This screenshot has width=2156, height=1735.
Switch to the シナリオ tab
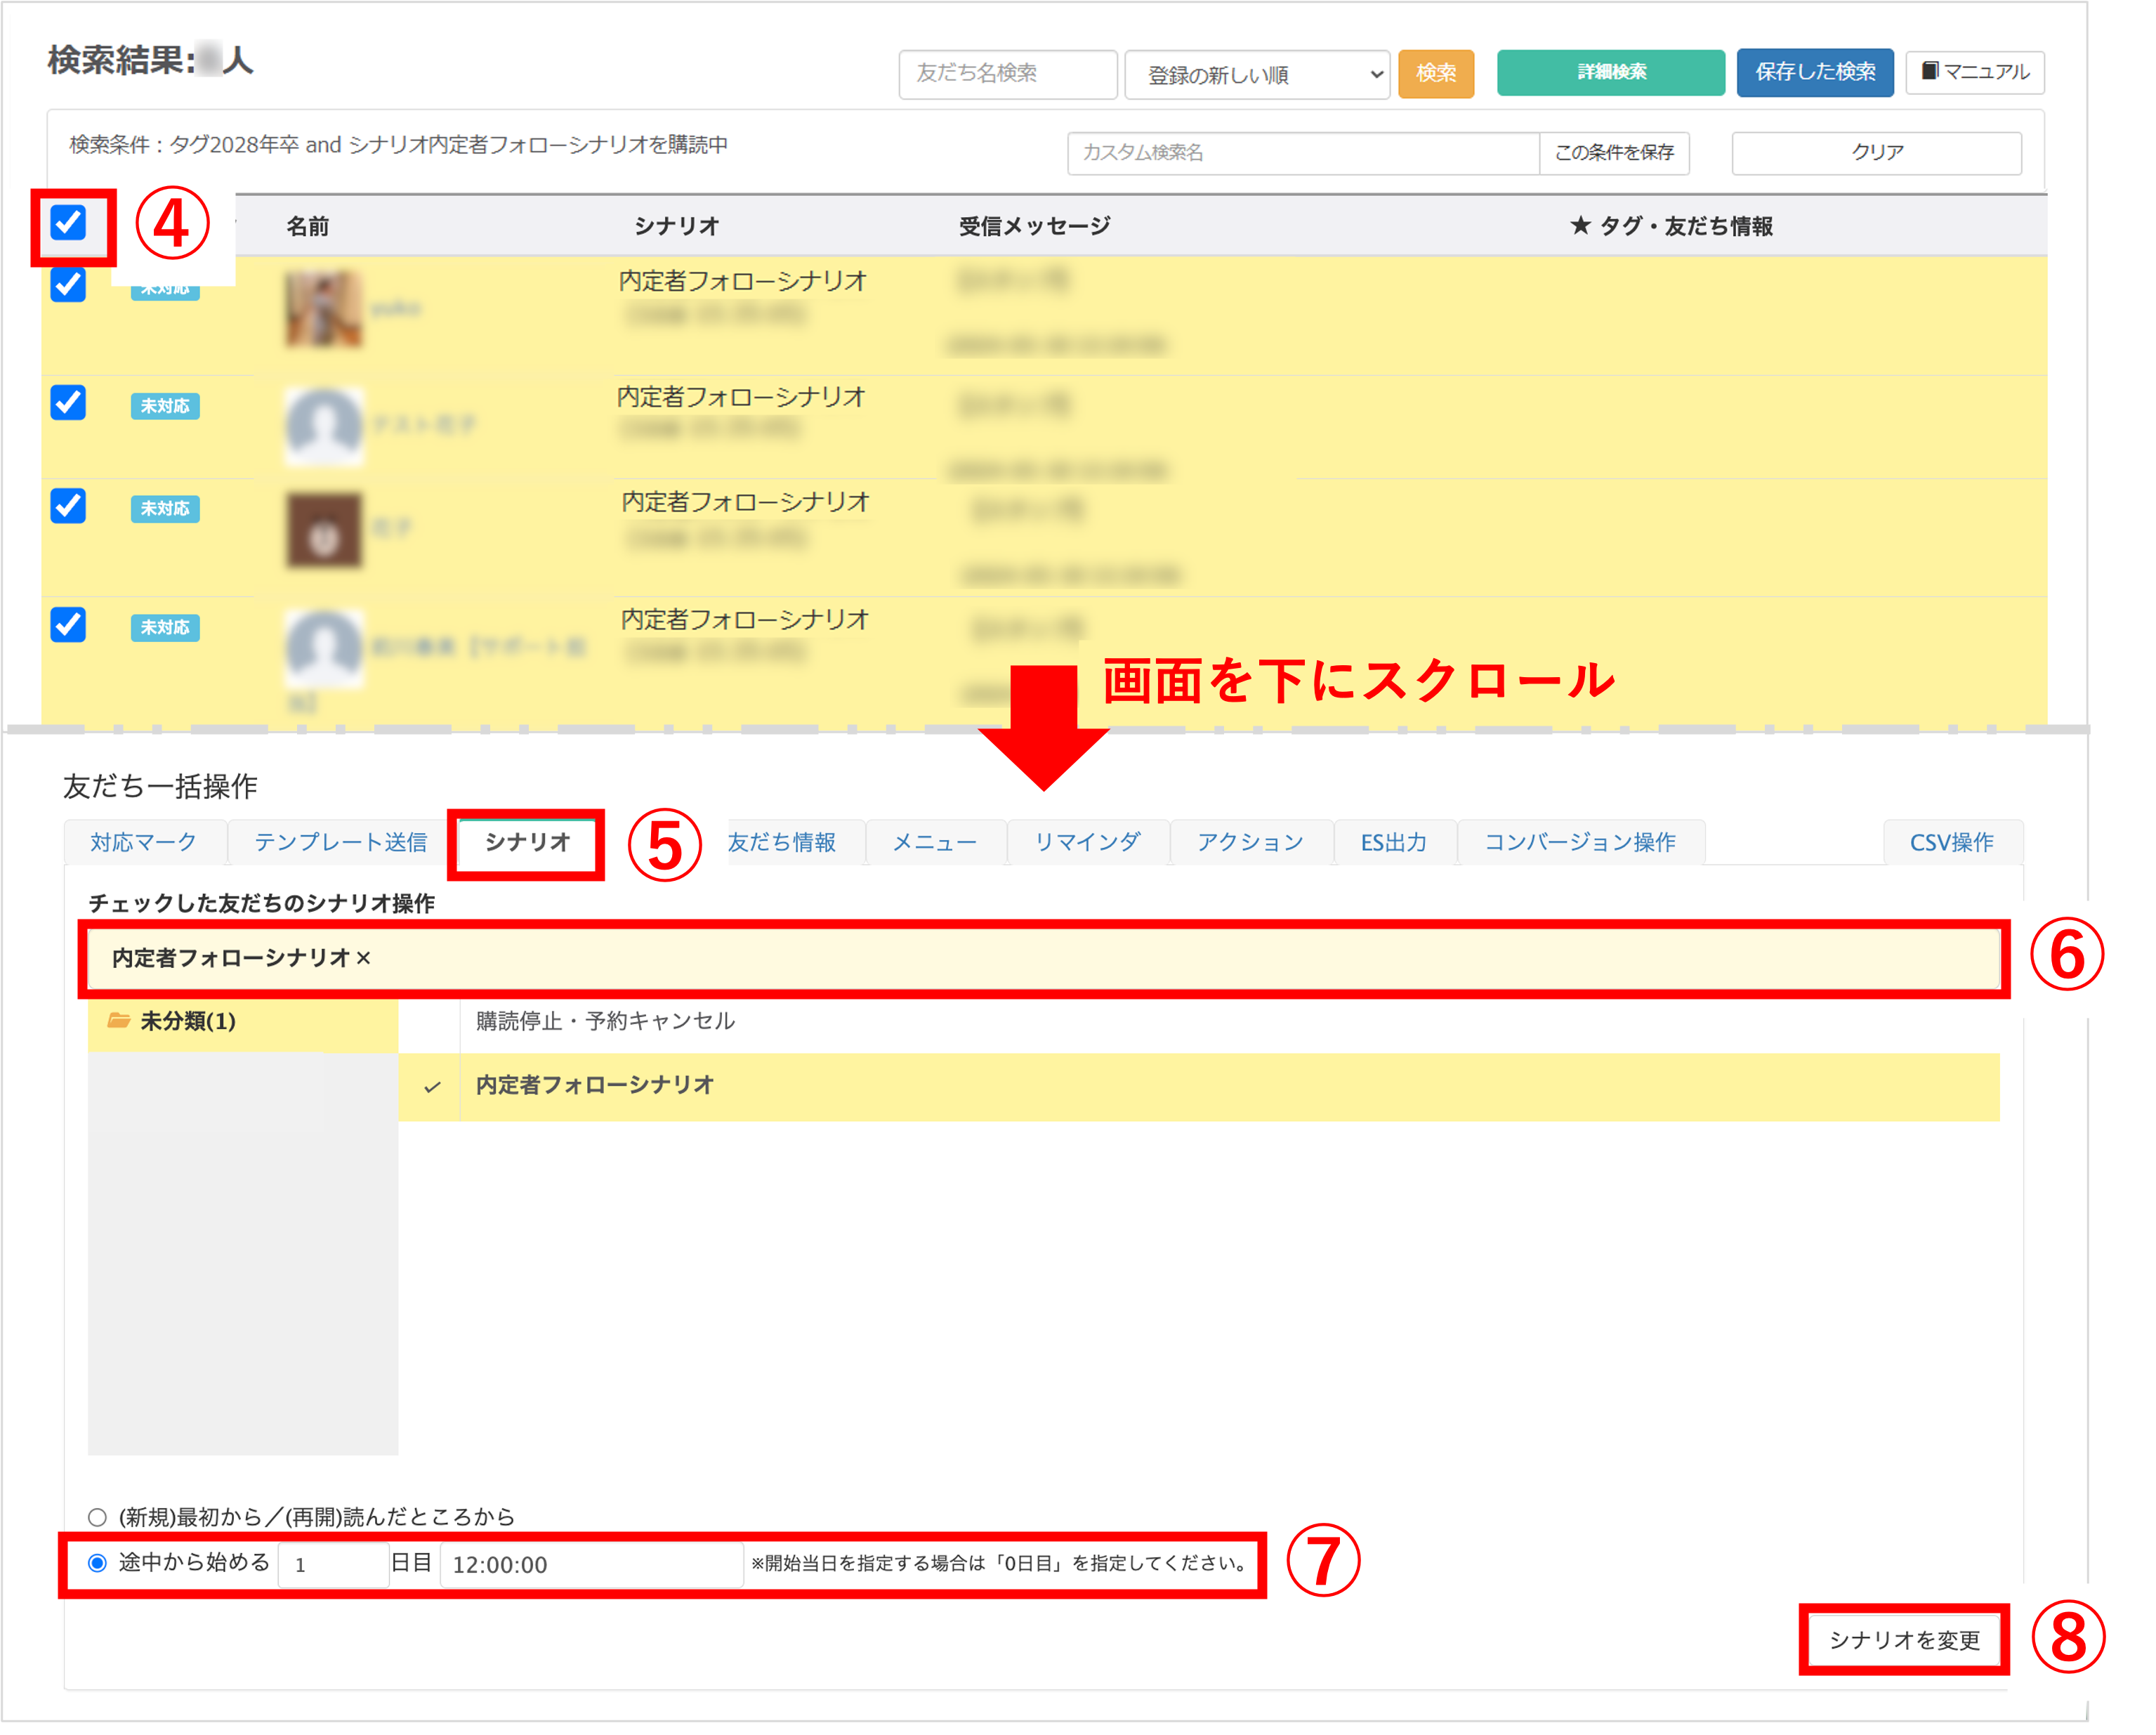527,842
